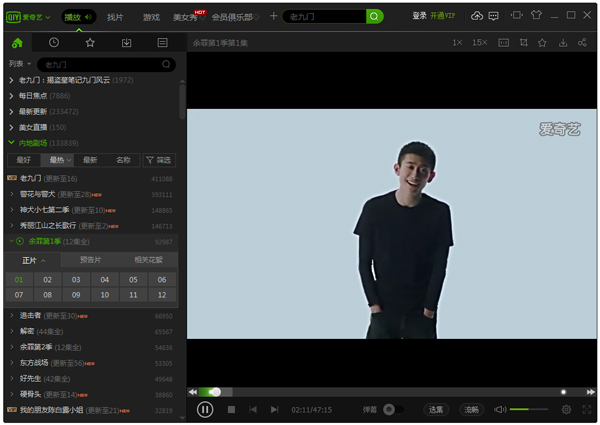The image size is (600, 425).
Task: Play episode 12
Action: tap(162, 295)
